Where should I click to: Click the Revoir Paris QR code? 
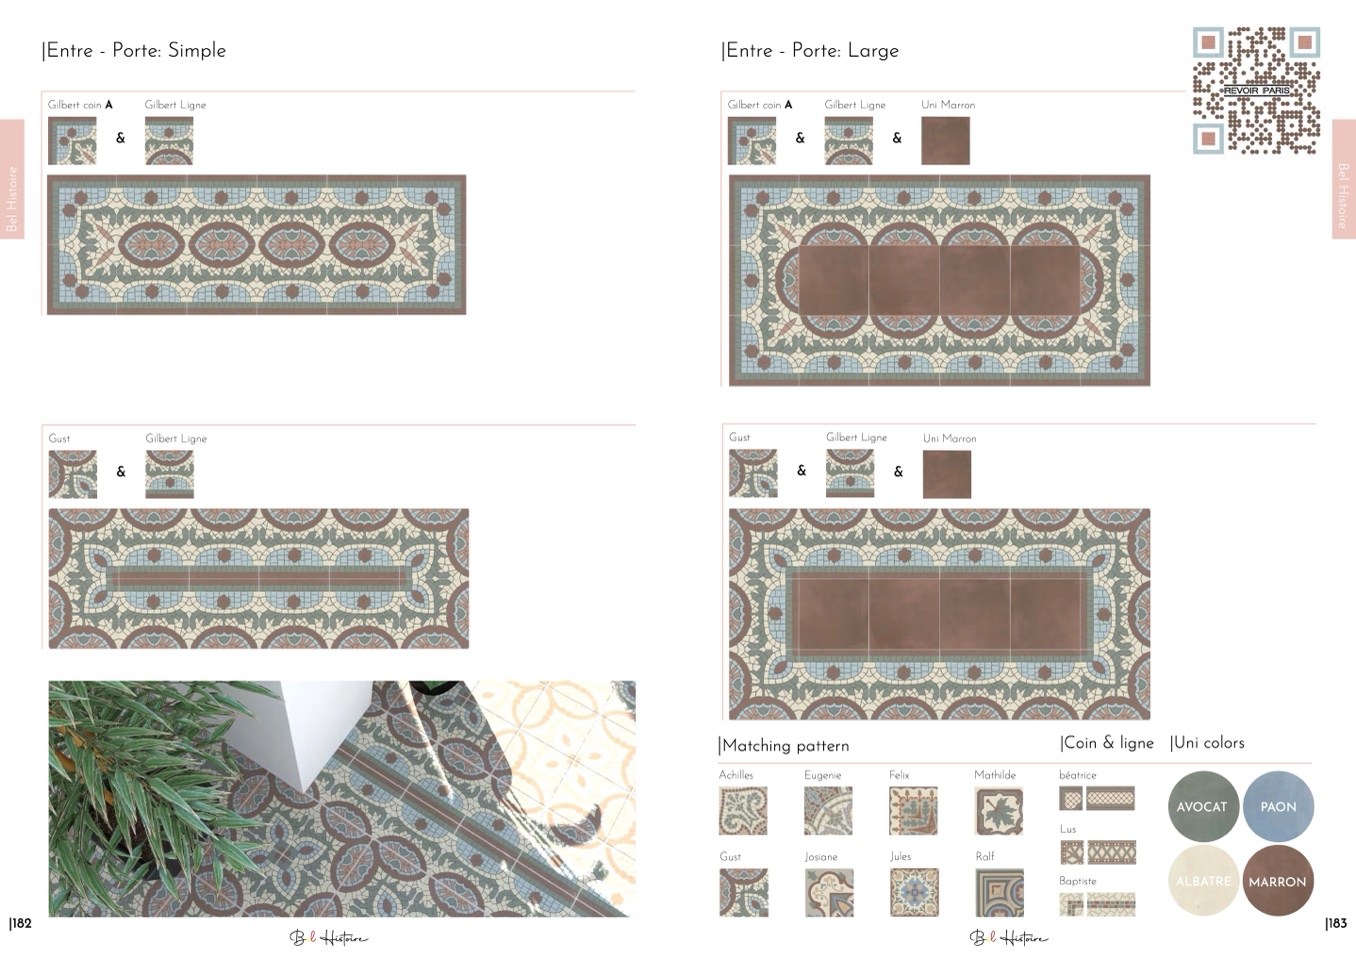[x=1256, y=91]
